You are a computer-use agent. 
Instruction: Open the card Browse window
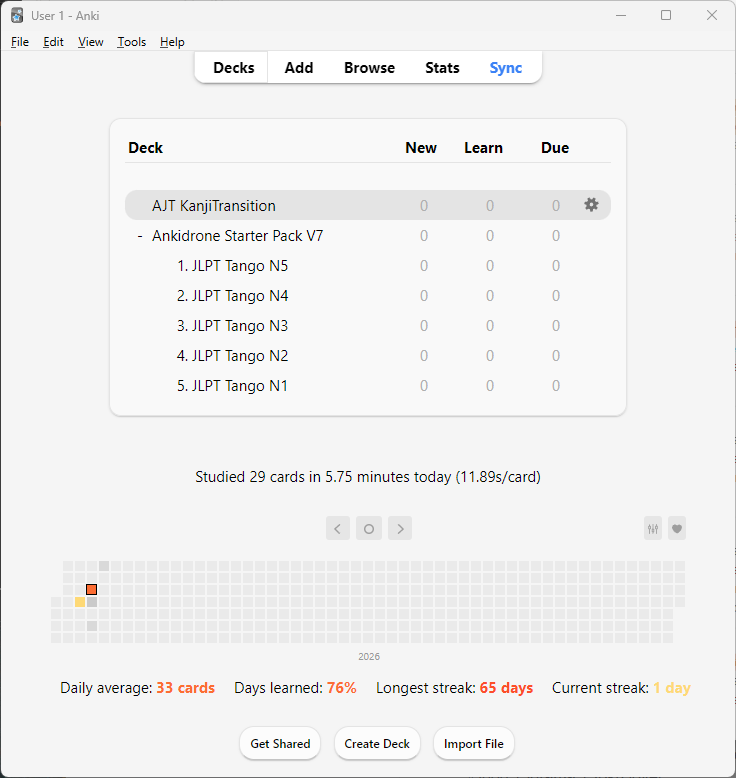[369, 67]
